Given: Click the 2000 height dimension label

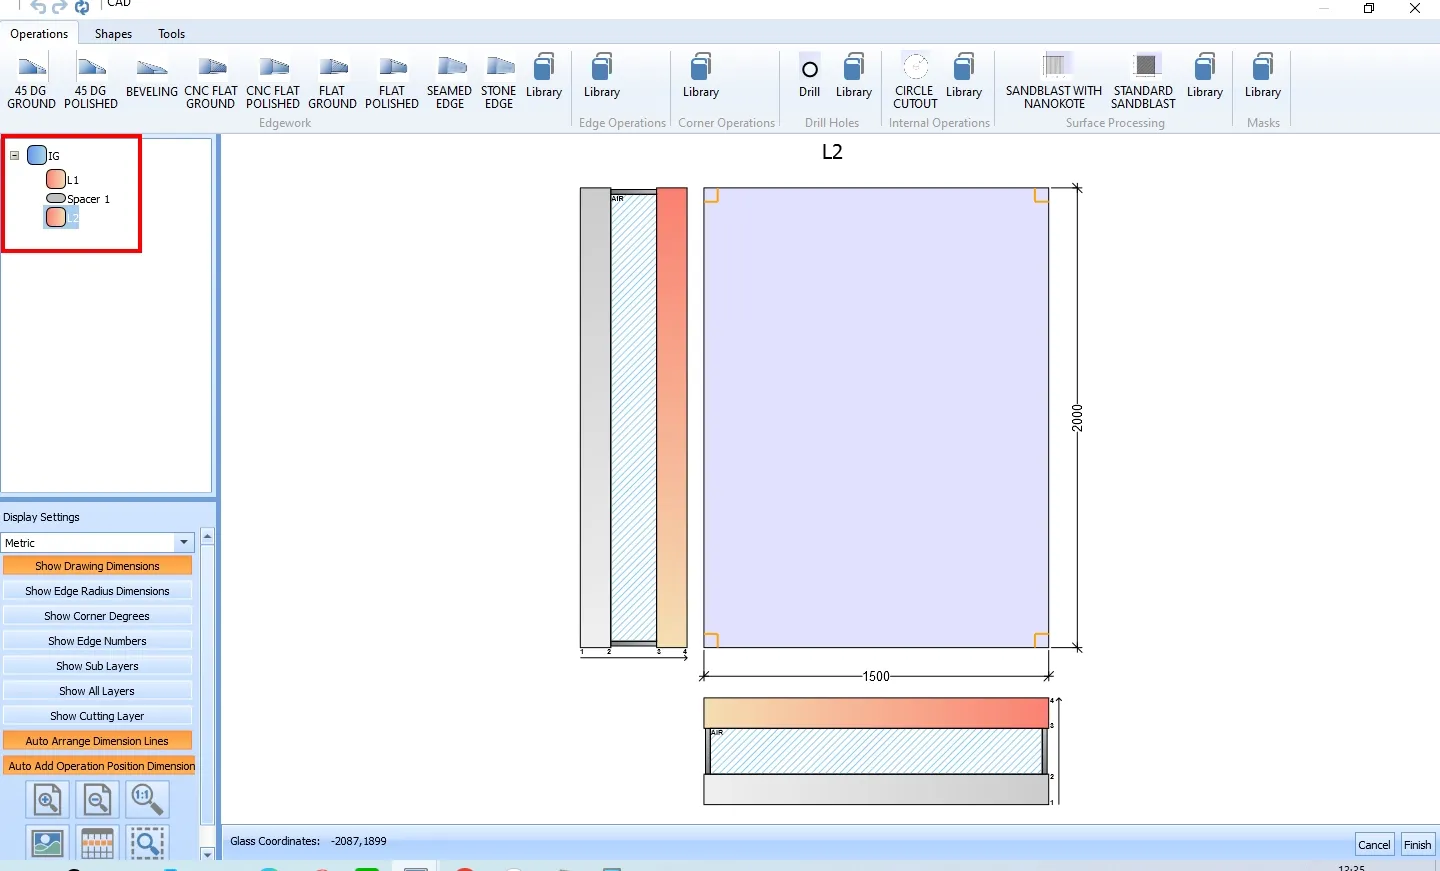Looking at the screenshot, I should click(1077, 418).
